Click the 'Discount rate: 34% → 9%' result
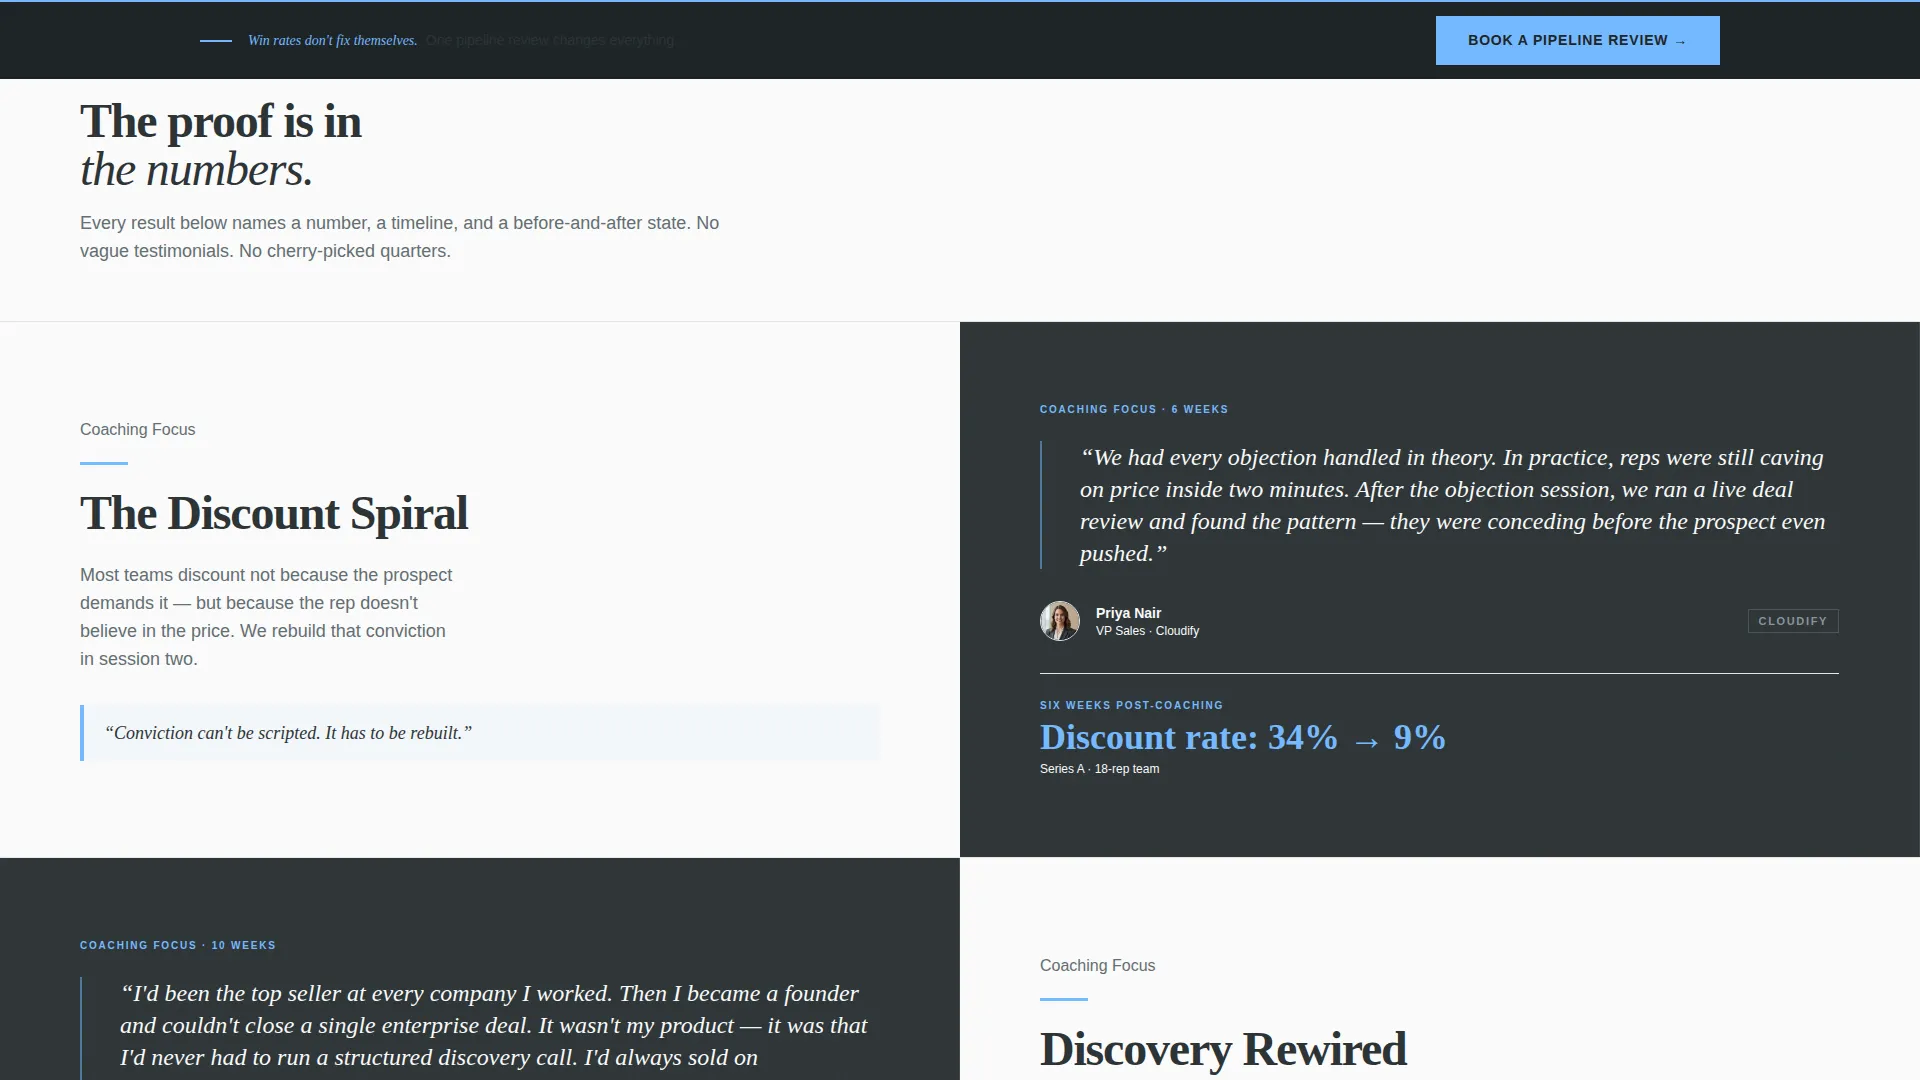 tap(1242, 738)
